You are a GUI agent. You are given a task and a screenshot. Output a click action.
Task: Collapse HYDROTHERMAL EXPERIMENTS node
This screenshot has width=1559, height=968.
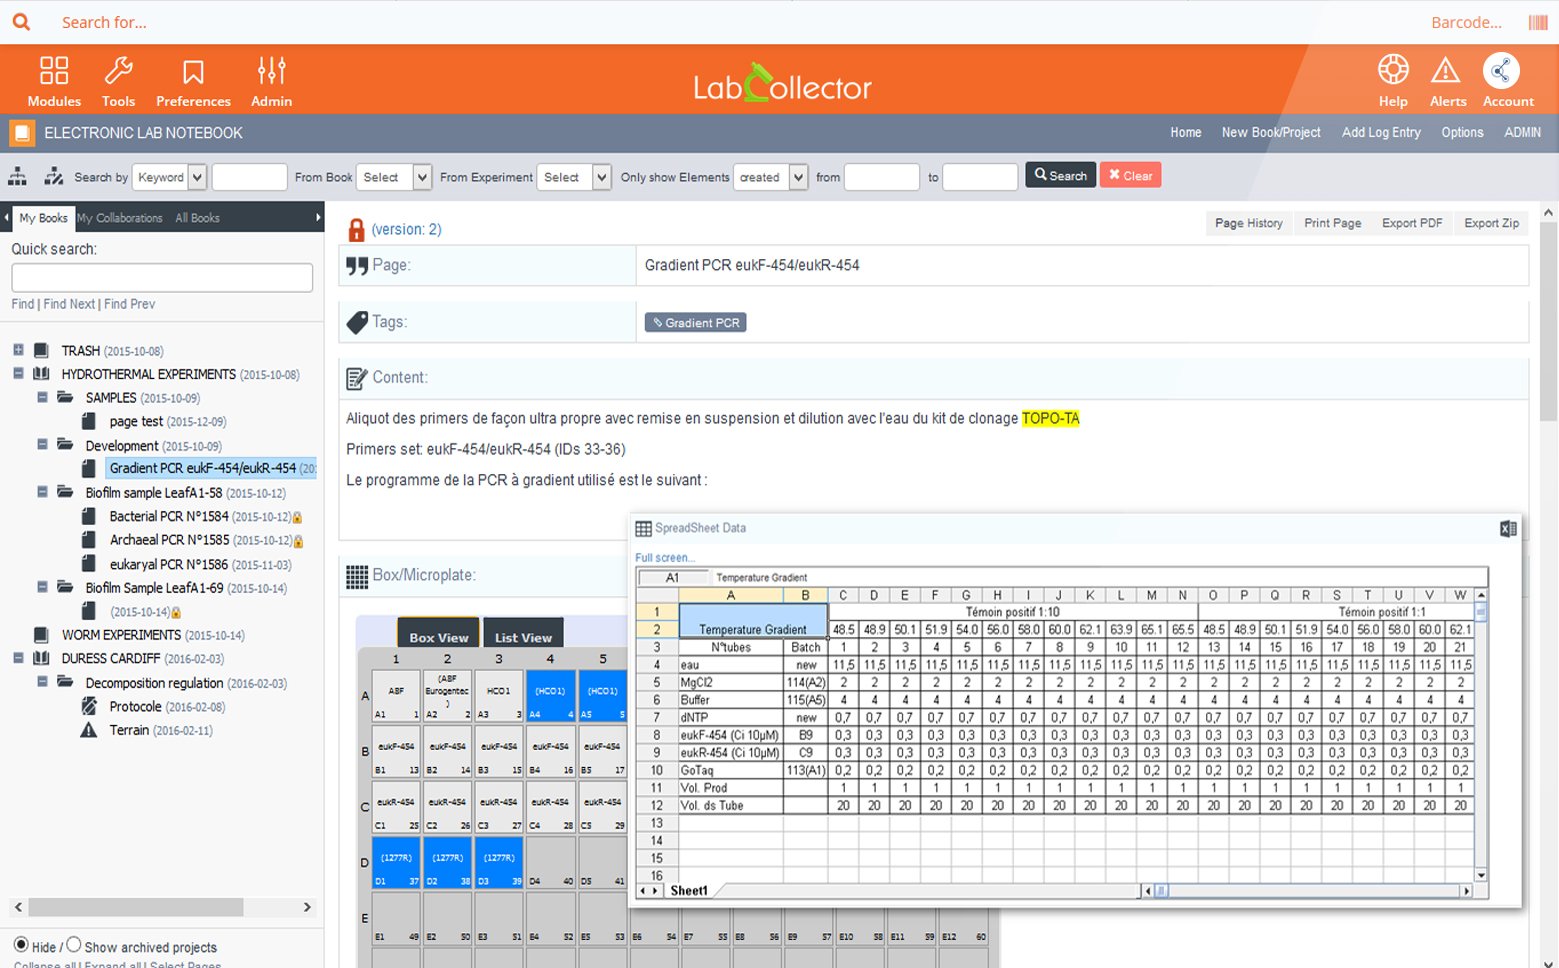(x=18, y=373)
